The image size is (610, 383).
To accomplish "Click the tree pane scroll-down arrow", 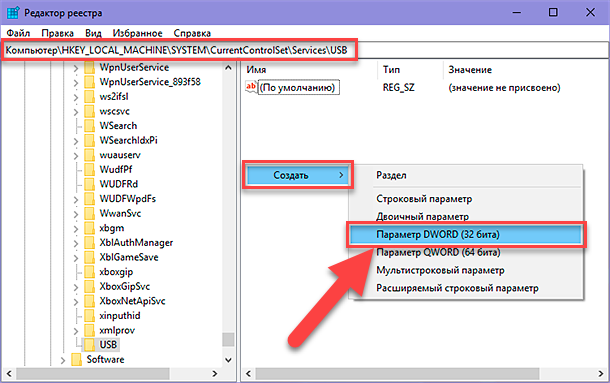I will coord(228,360).
